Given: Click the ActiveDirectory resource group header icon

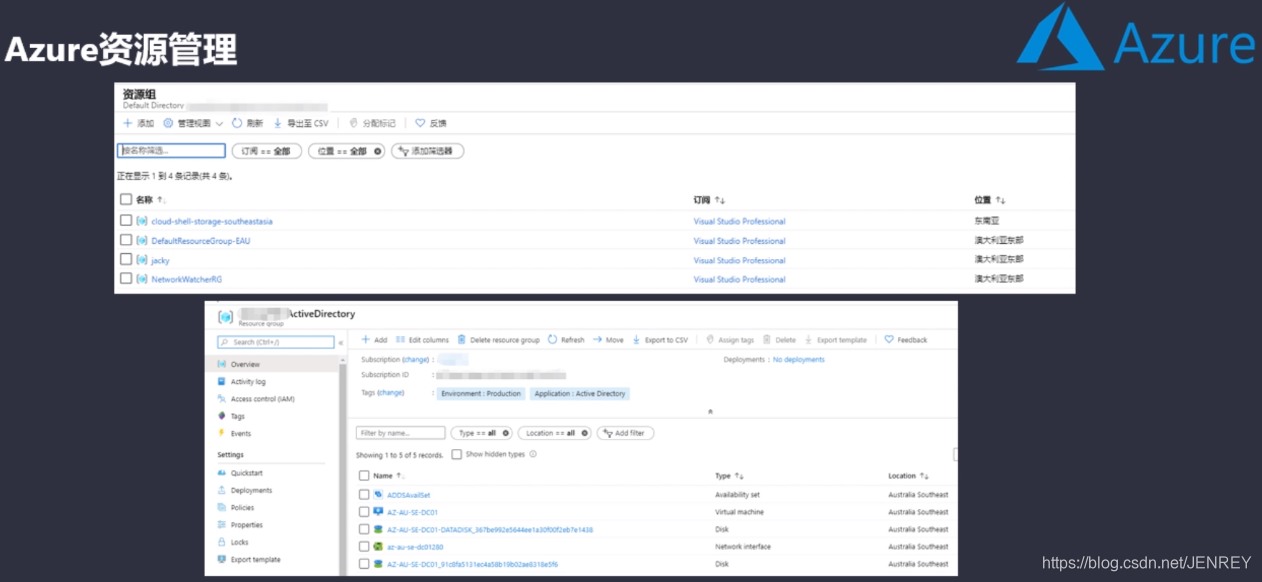Looking at the screenshot, I should [x=225, y=317].
